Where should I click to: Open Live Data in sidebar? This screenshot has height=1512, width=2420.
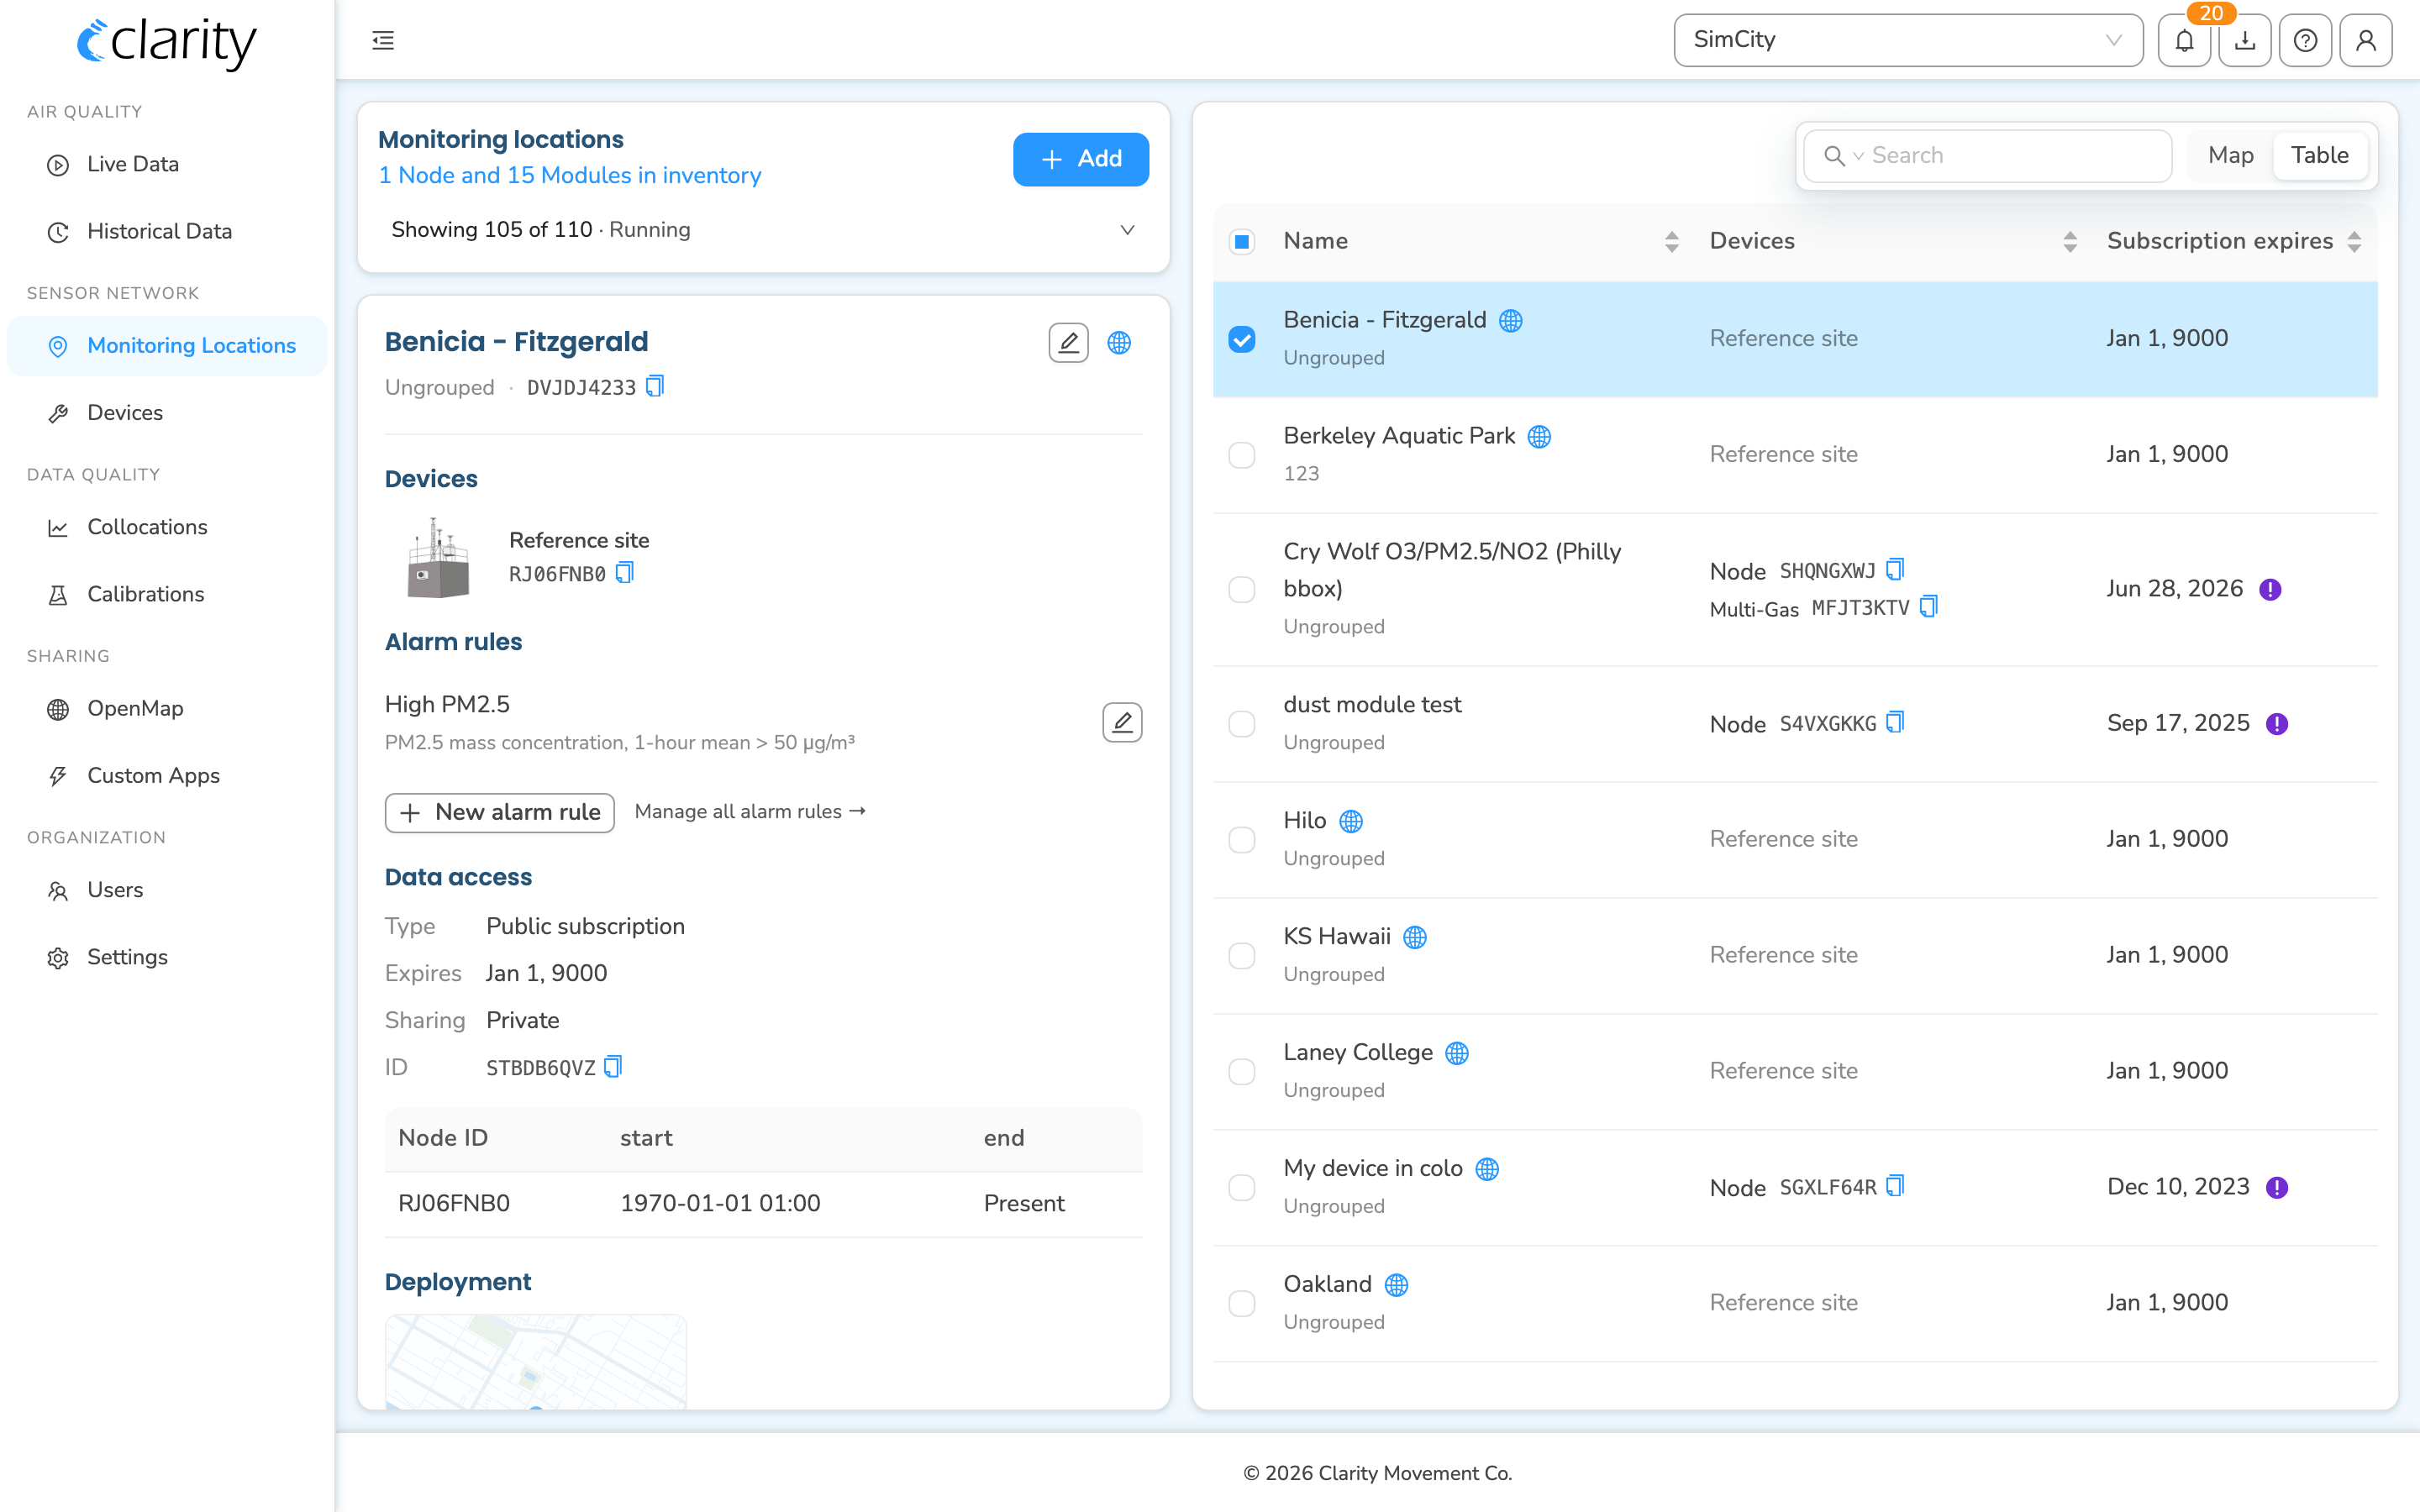coord(167,164)
